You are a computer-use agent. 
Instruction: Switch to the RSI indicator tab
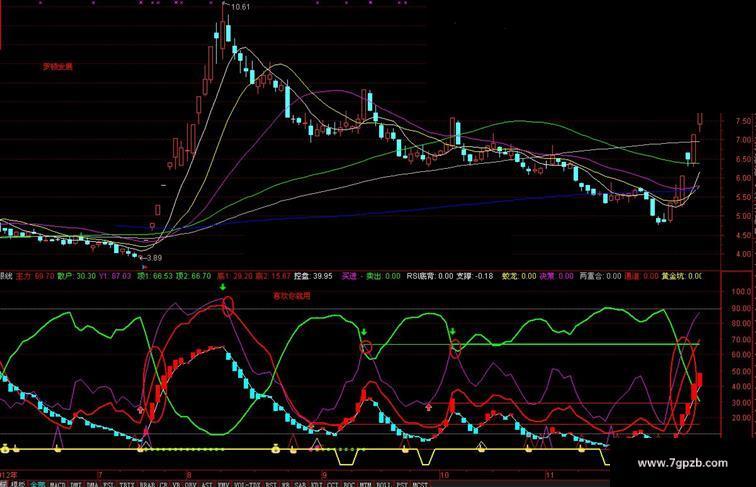click(271, 484)
